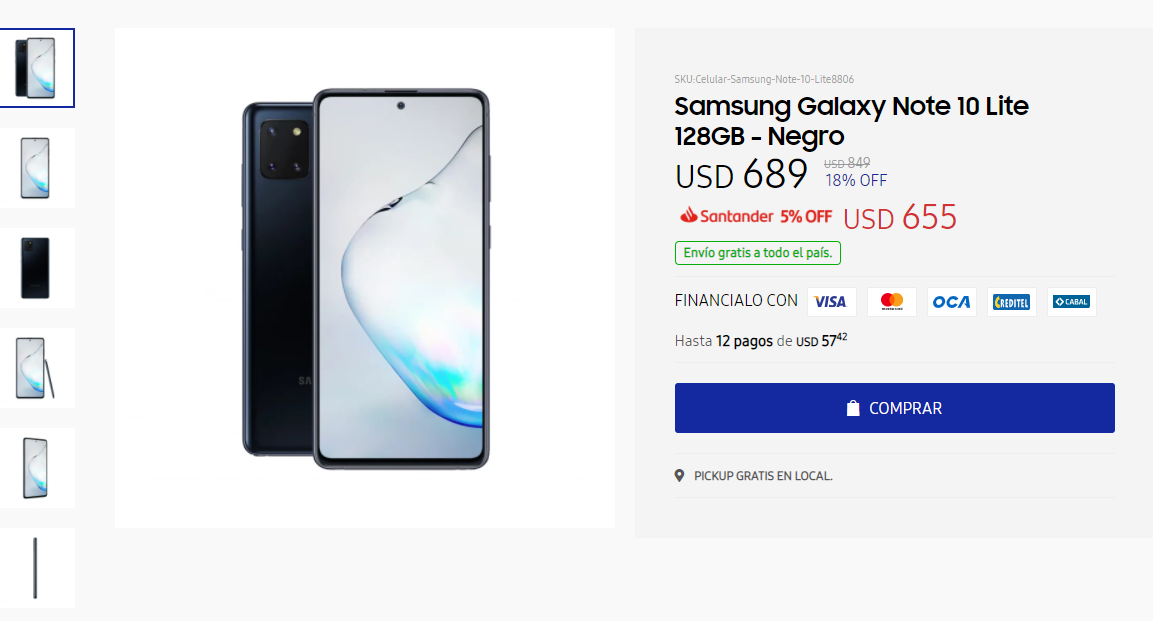Click the 'Pickup gratis en local' link
1153x621 pixels.
coord(763,476)
